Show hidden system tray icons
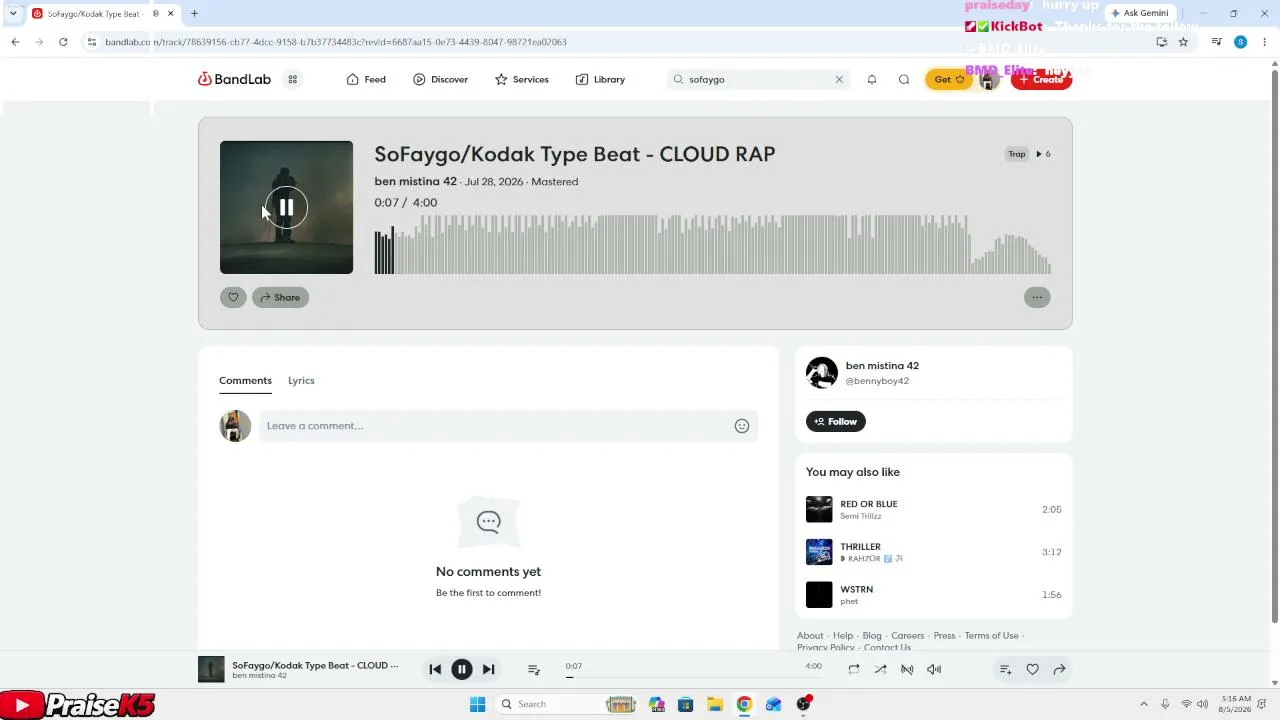Viewport: 1280px width, 720px height. 1144,704
